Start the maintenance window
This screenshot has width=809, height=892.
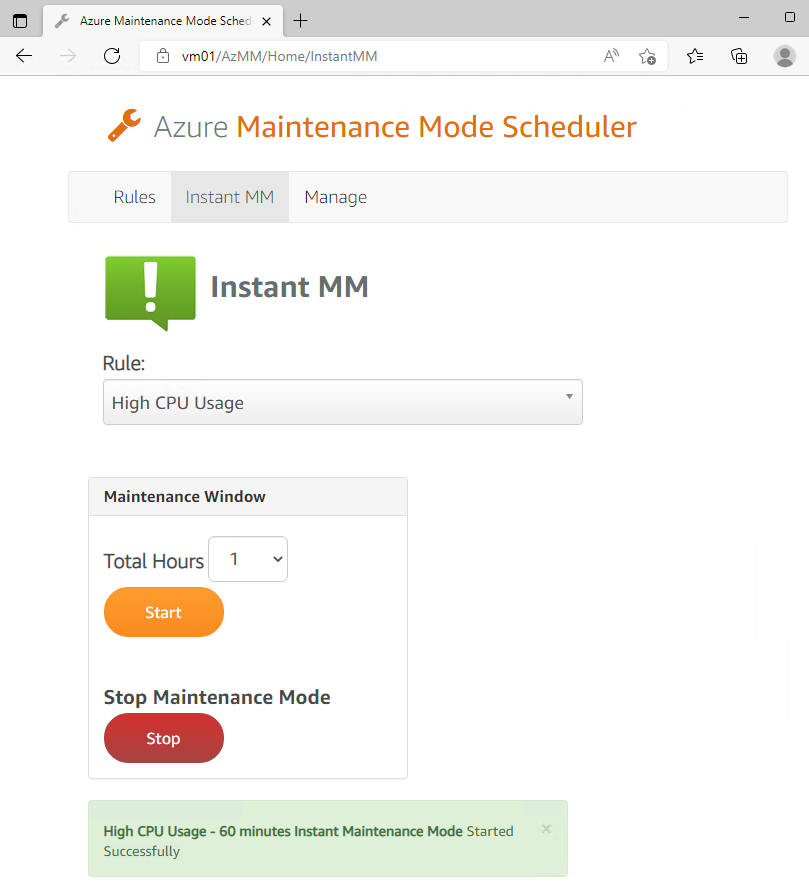(x=164, y=612)
